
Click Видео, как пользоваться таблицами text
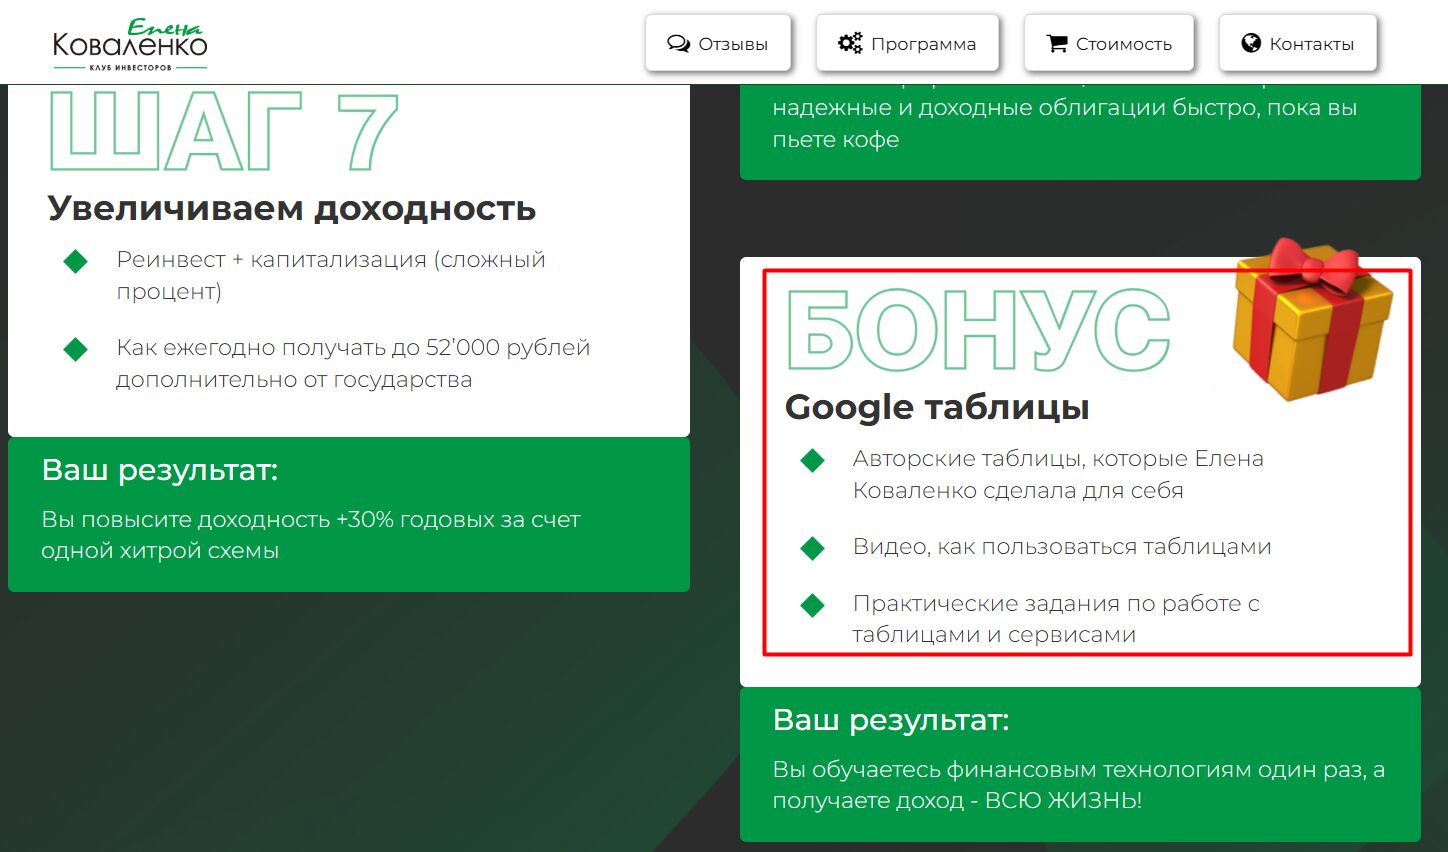1062,547
